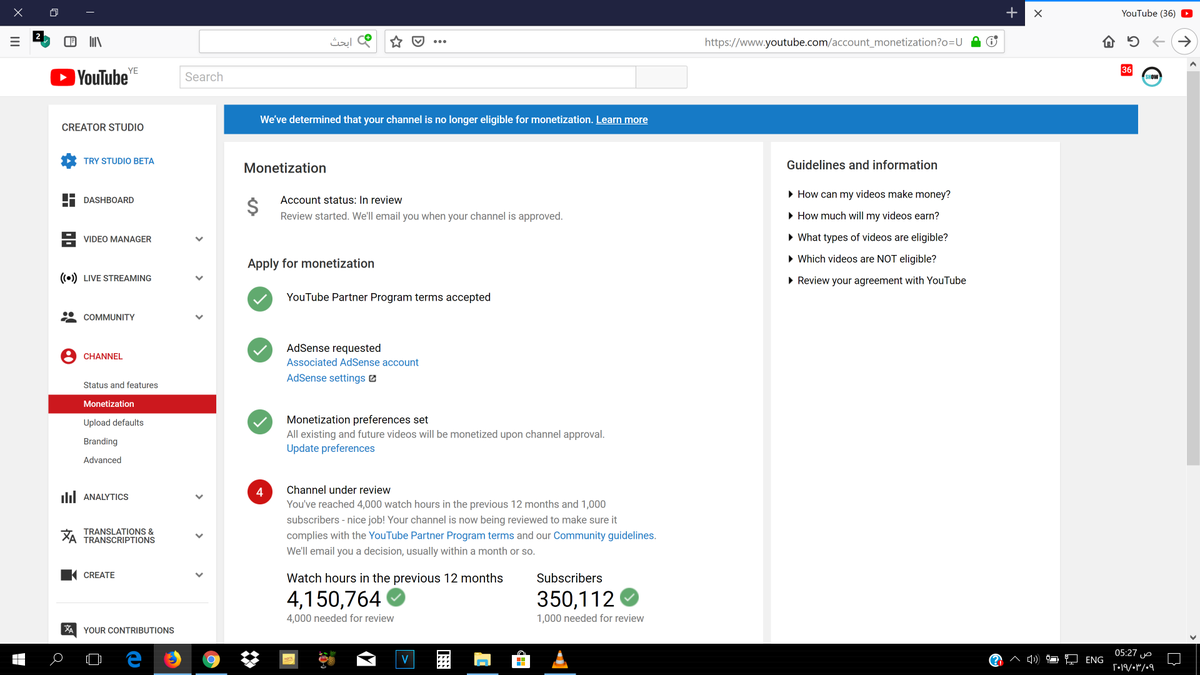Toggle the Firefox sidebars icon
The image size is (1200, 675).
pyautogui.click(x=70, y=42)
